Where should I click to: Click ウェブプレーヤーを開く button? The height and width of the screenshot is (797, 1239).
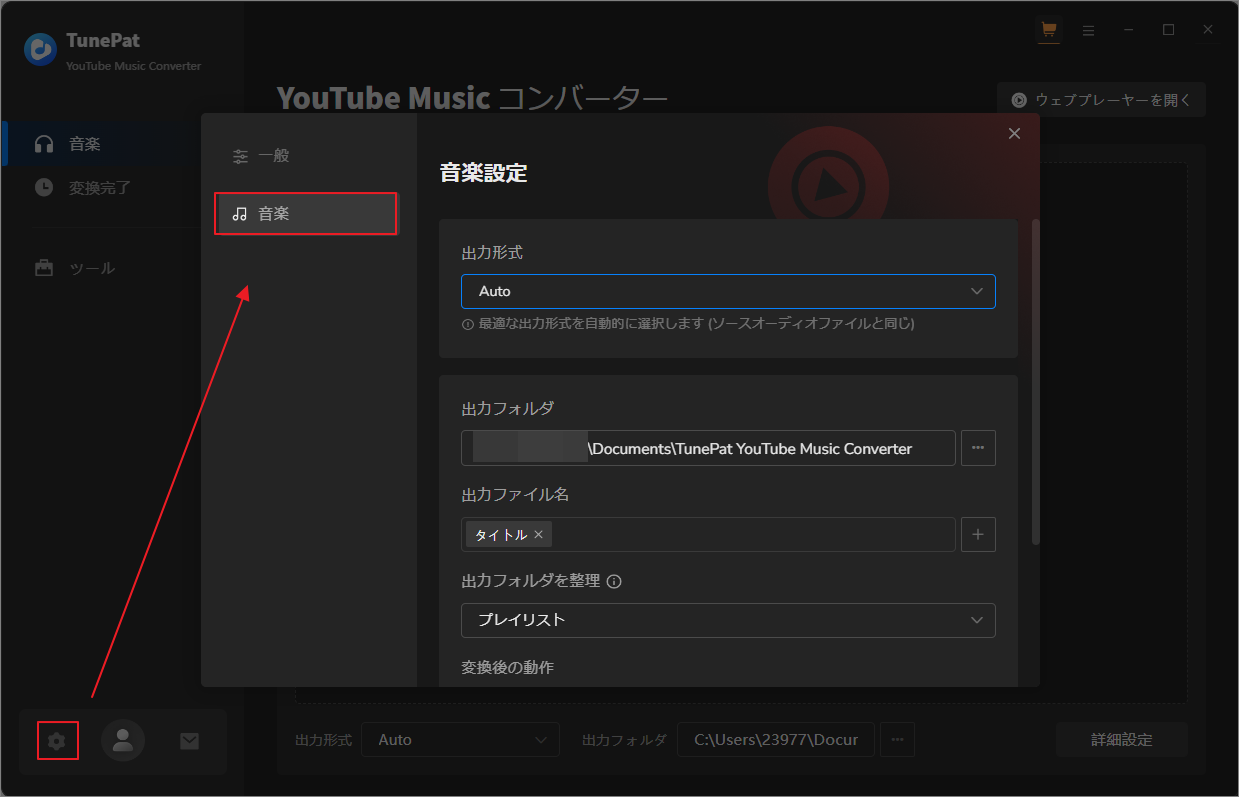point(1101,100)
